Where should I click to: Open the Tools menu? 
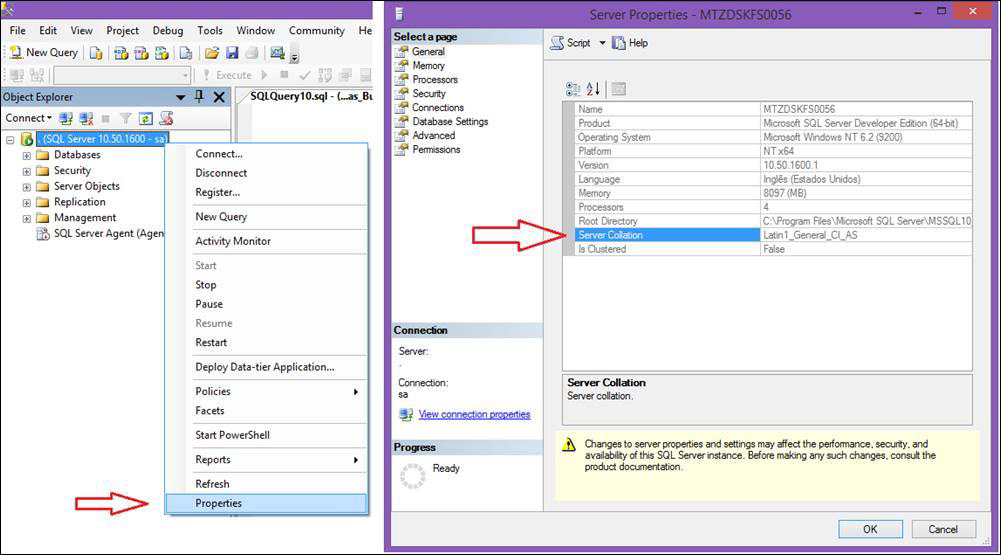pyautogui.click(x=209, y=30)
